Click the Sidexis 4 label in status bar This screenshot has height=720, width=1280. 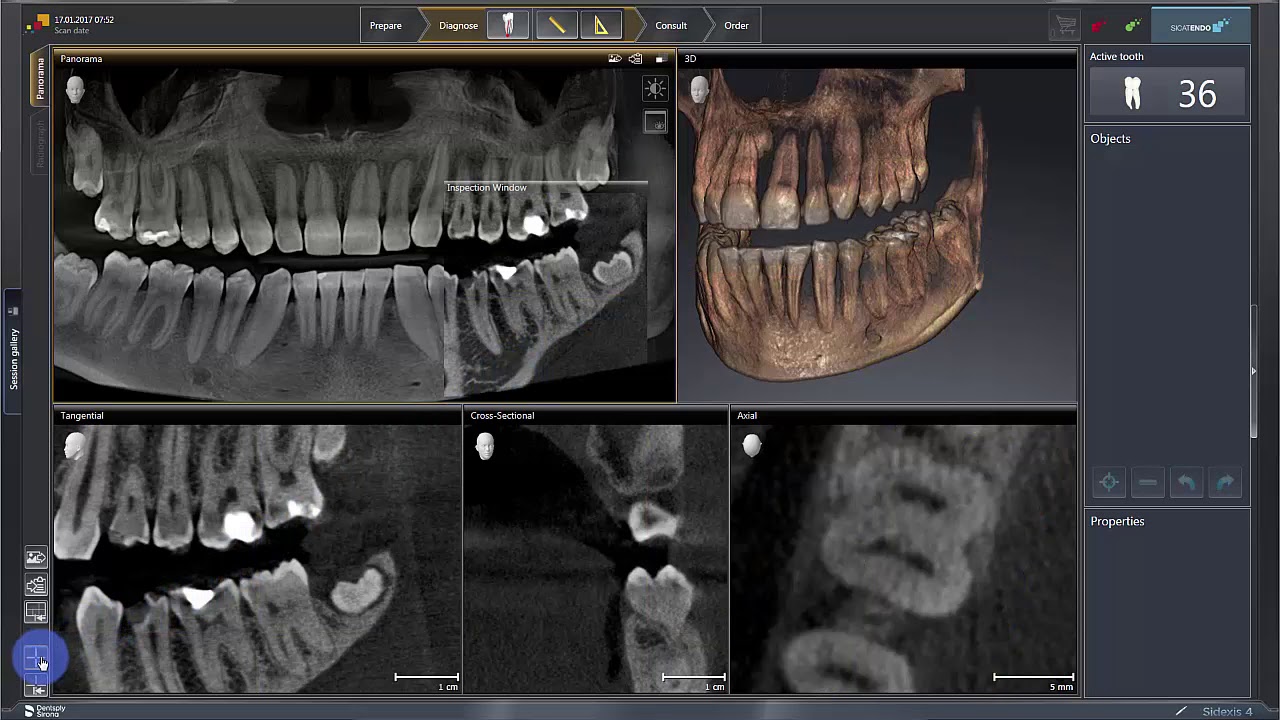pyautogui.click(x=1227, y=712)
